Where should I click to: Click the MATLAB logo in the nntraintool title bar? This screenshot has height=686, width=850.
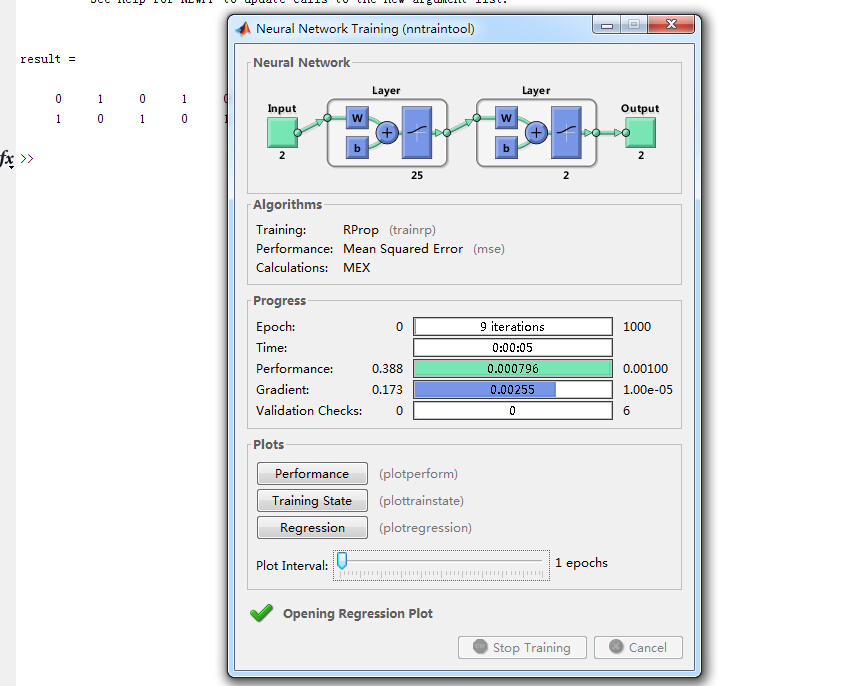click(243, 29)
